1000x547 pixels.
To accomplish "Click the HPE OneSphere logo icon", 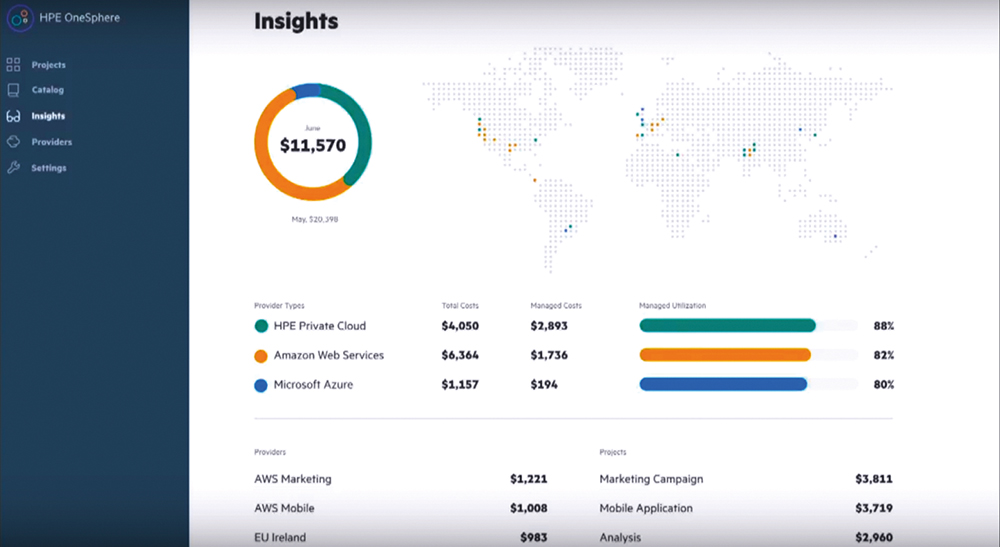I will (x=20, y=18).
